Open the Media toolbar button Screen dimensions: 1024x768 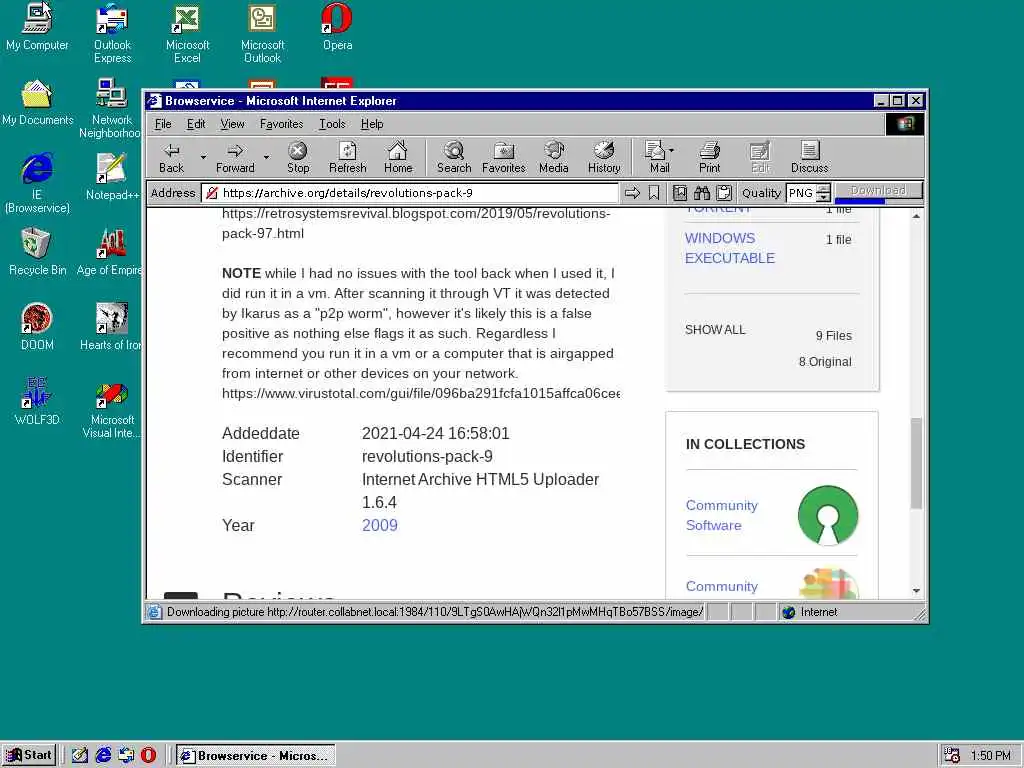coord(554,157)
